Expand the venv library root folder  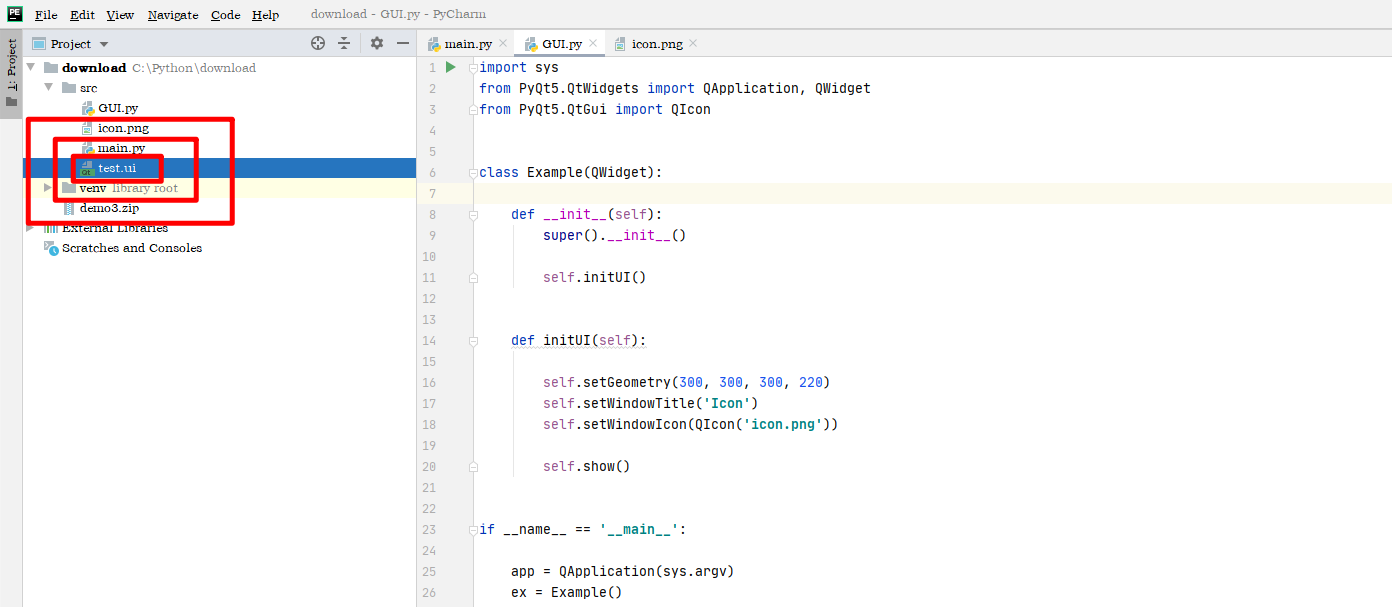48,188
